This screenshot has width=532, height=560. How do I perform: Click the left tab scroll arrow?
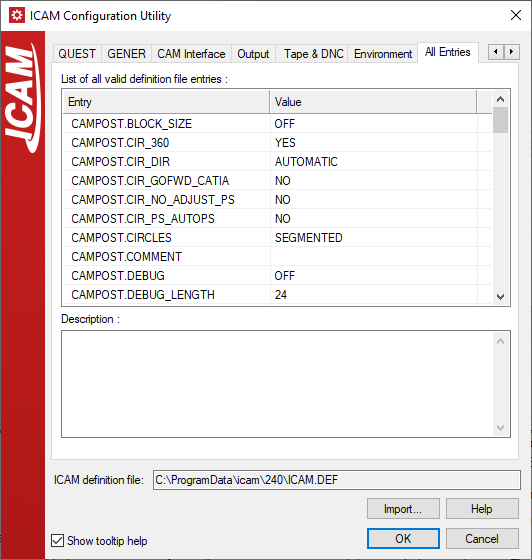(496, 52)
